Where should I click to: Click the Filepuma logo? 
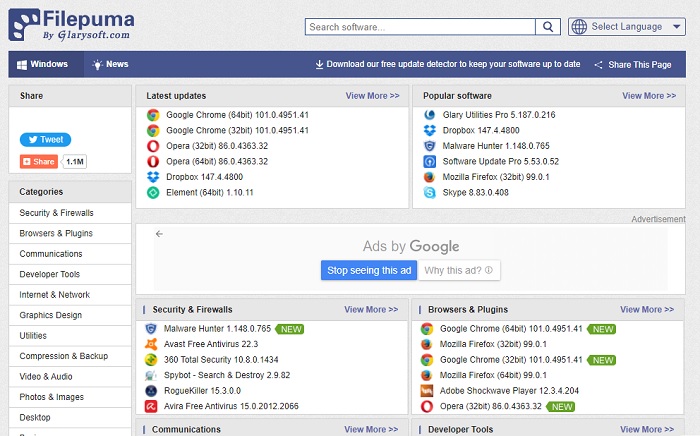click(71, 25)
